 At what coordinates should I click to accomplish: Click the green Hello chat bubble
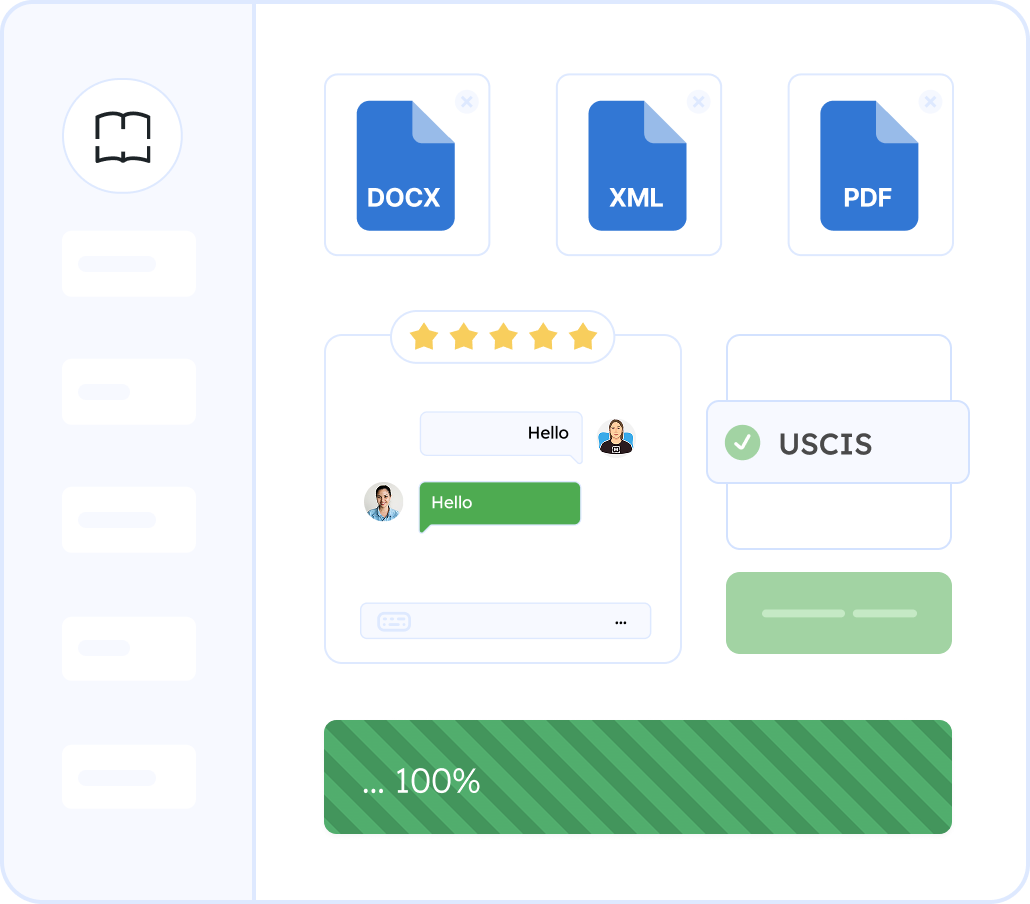pos(499,503)
